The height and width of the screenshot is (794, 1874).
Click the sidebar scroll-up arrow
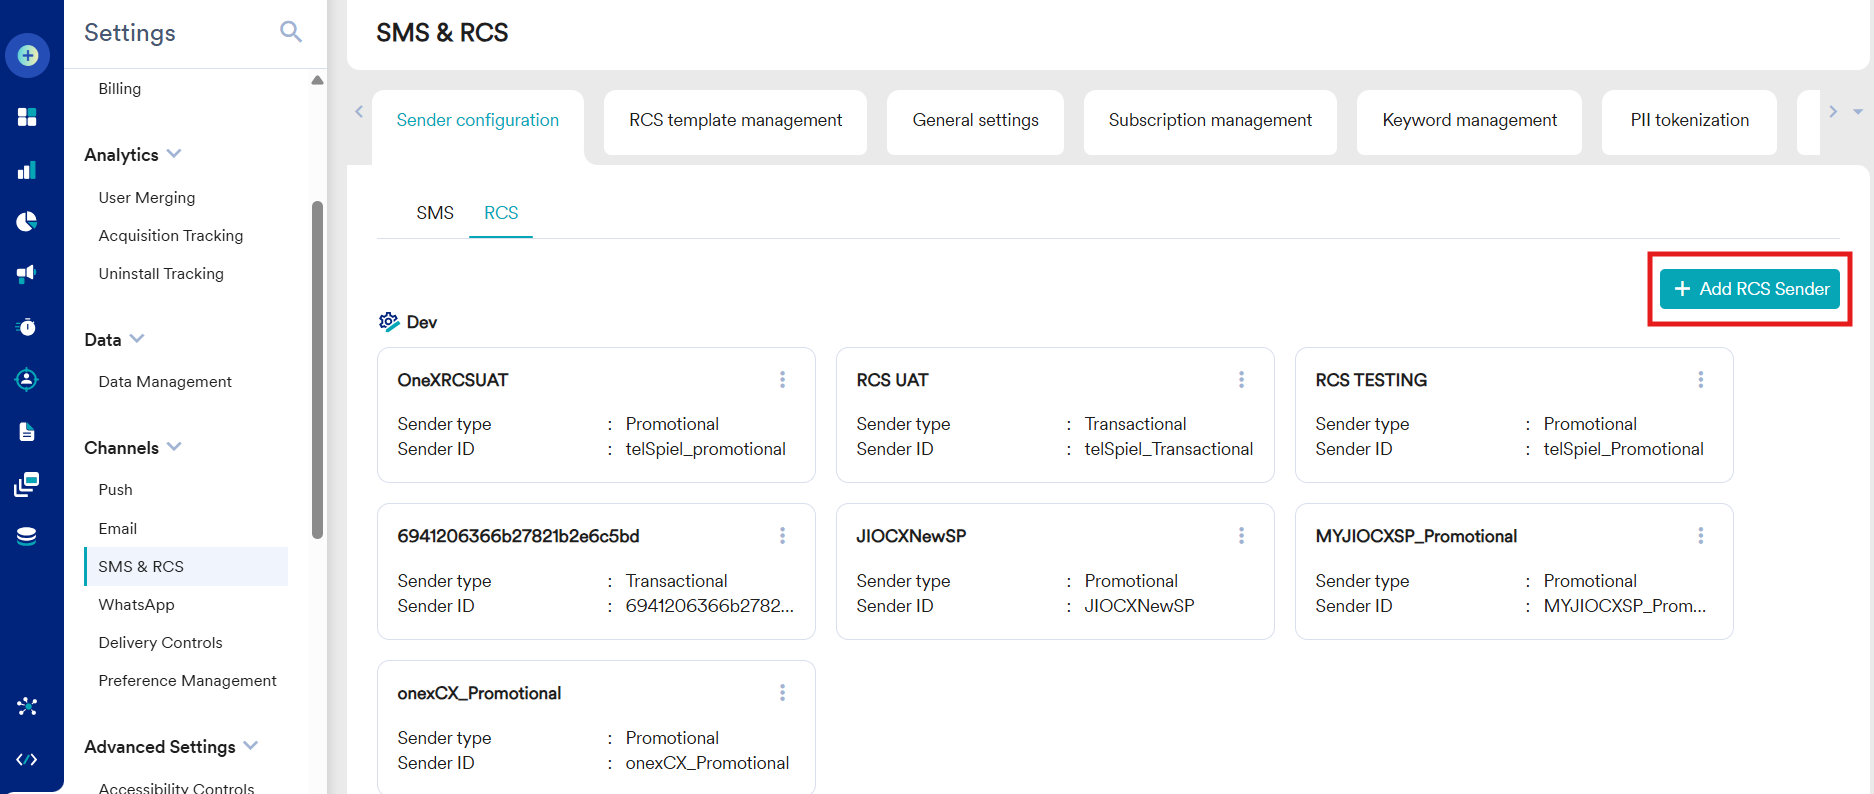tap(317, 80)
